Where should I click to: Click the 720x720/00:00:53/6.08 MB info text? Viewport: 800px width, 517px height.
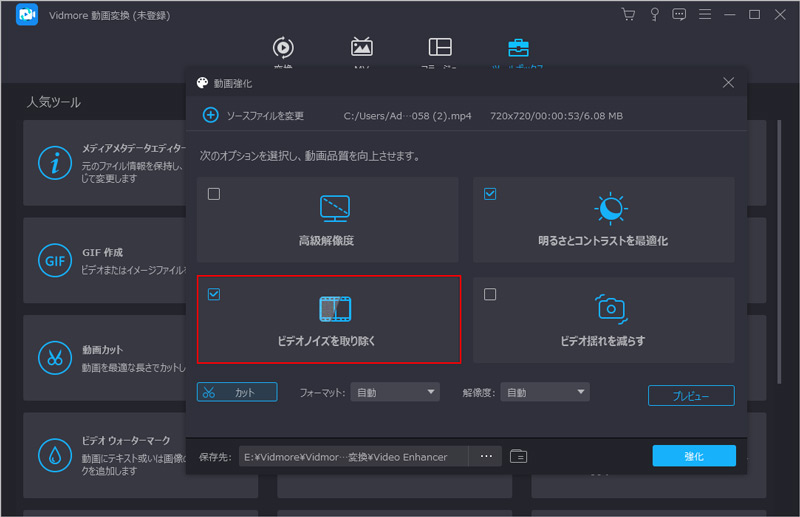[557, 116]
